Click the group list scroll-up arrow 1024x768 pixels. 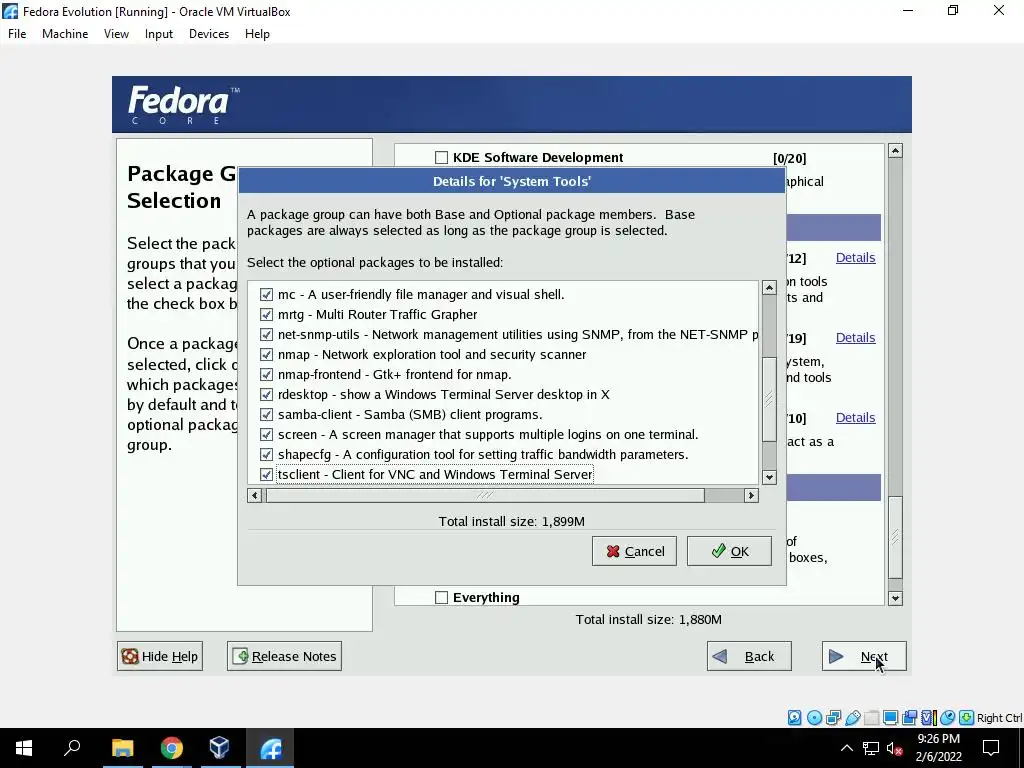tap(895, 151)
